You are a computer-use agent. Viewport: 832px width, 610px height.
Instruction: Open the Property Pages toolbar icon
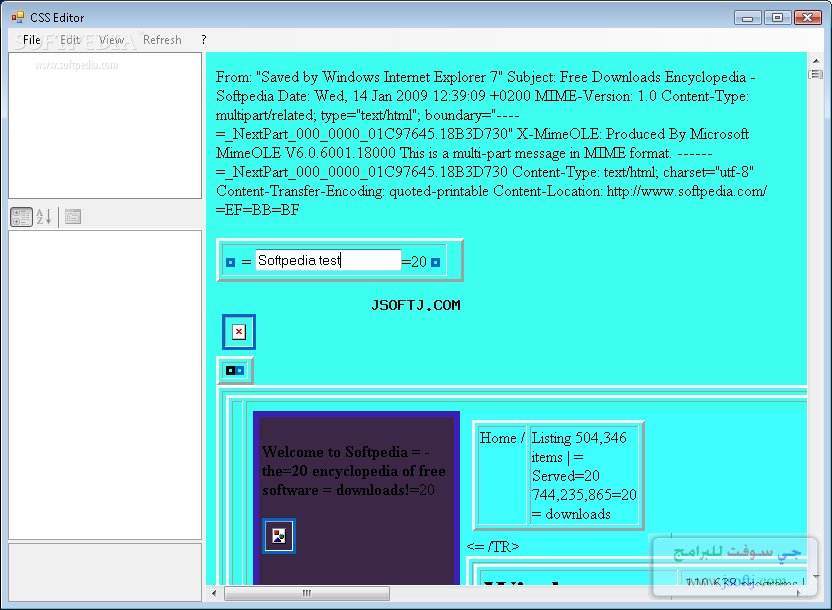click(x=73, y=216)
